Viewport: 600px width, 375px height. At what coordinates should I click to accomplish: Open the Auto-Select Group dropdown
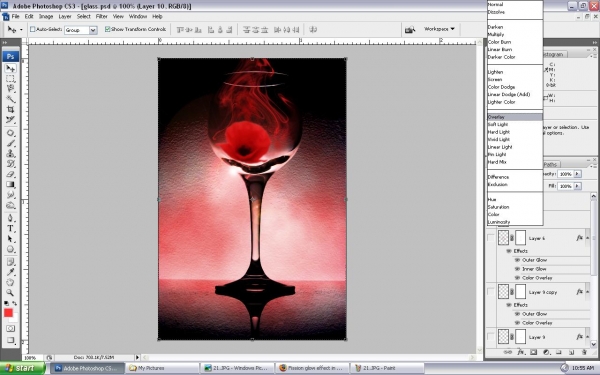(93, 30)
